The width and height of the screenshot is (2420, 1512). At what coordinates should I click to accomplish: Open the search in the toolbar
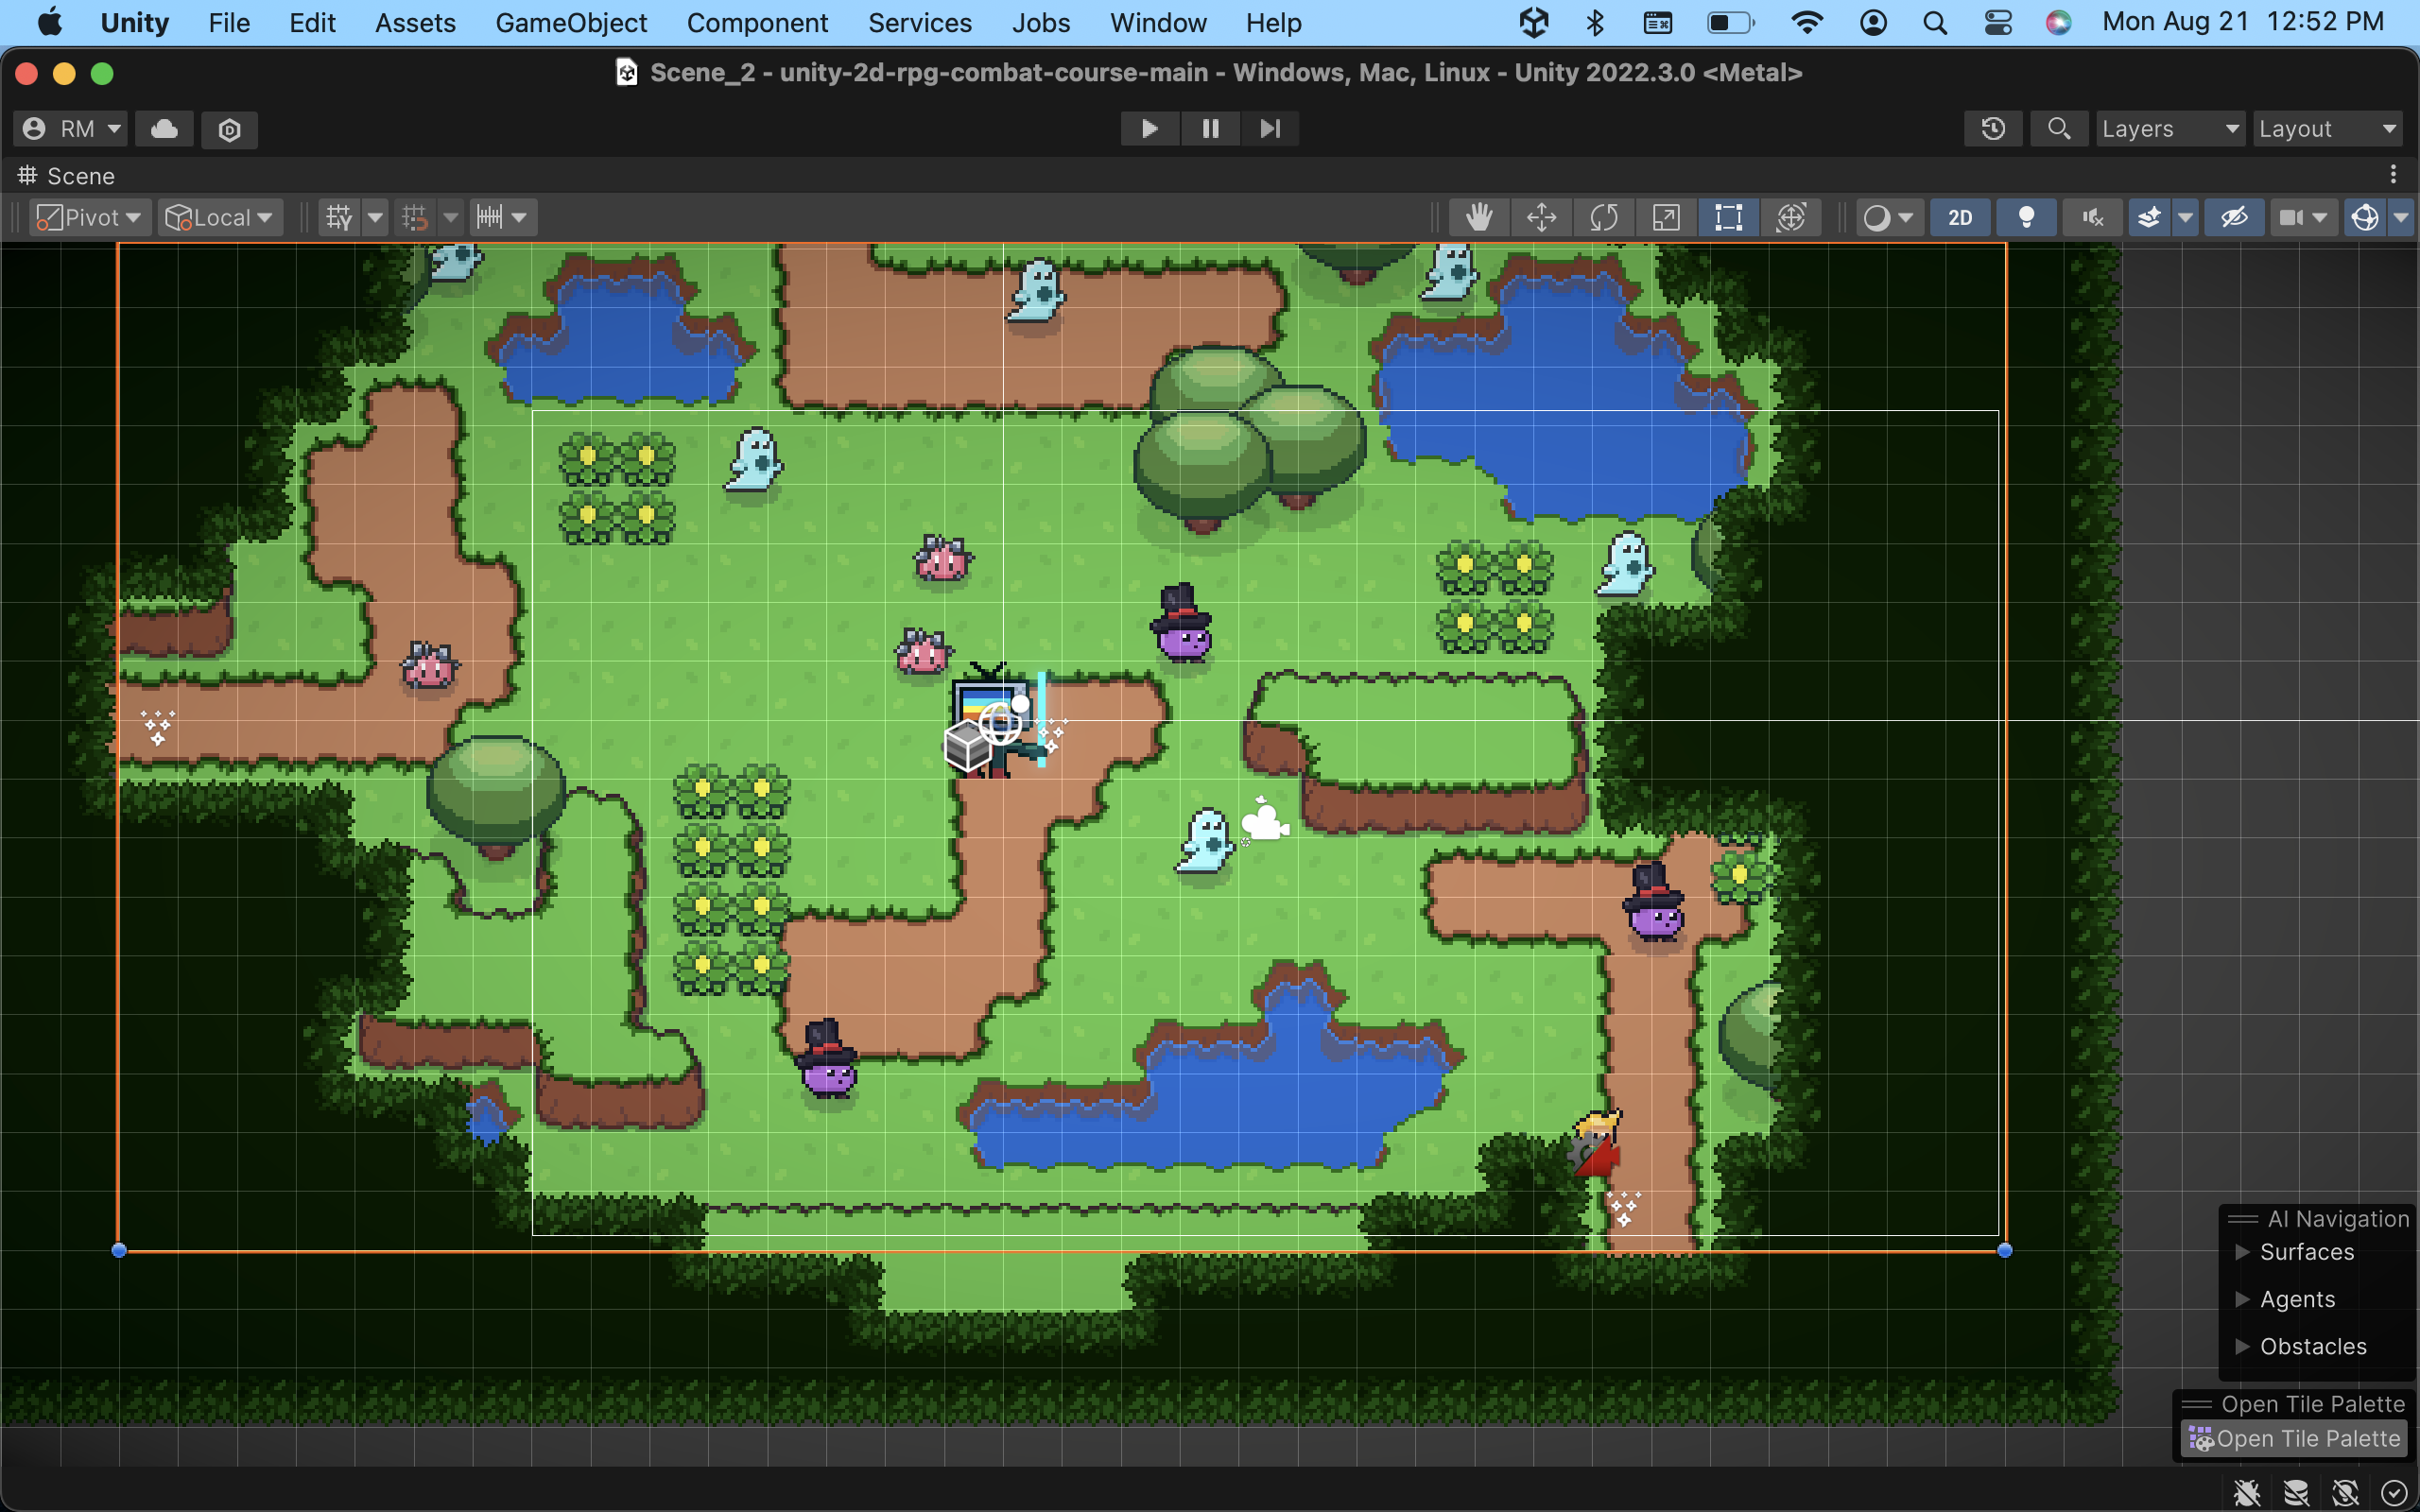pos(2059,128)
